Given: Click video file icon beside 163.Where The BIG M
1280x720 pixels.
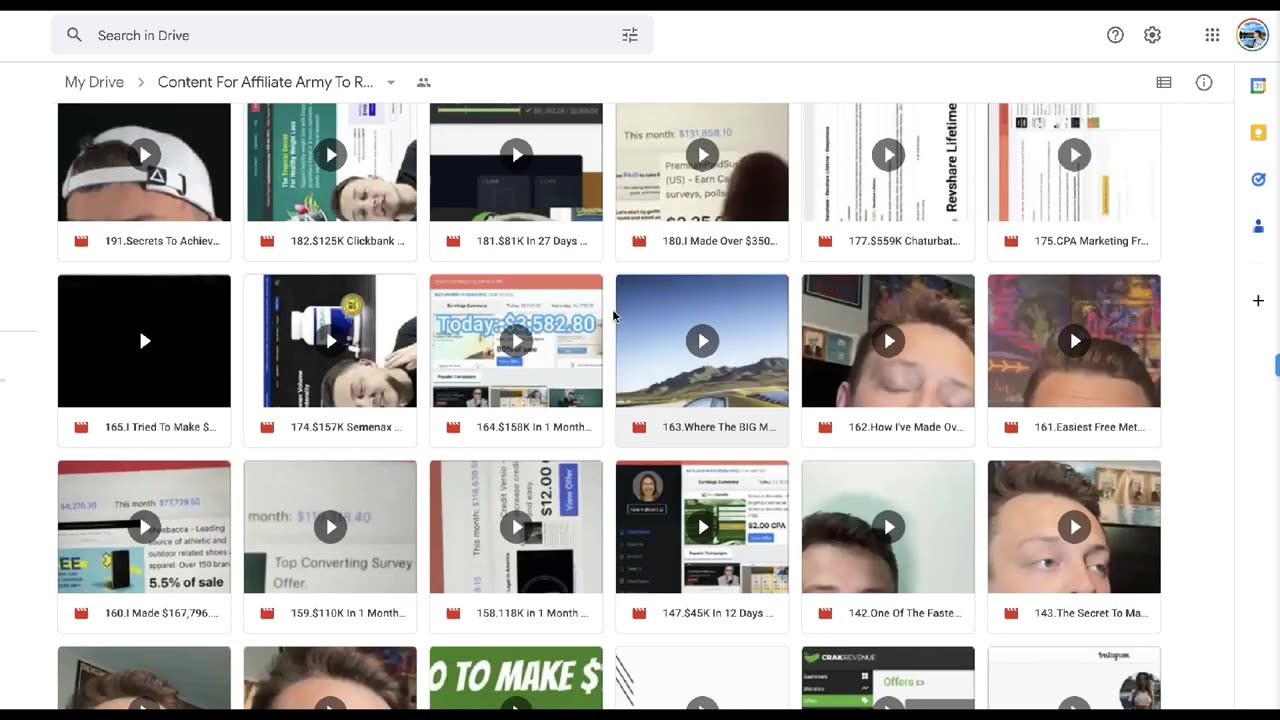Looking at the screenshot, I should [640, 427].
